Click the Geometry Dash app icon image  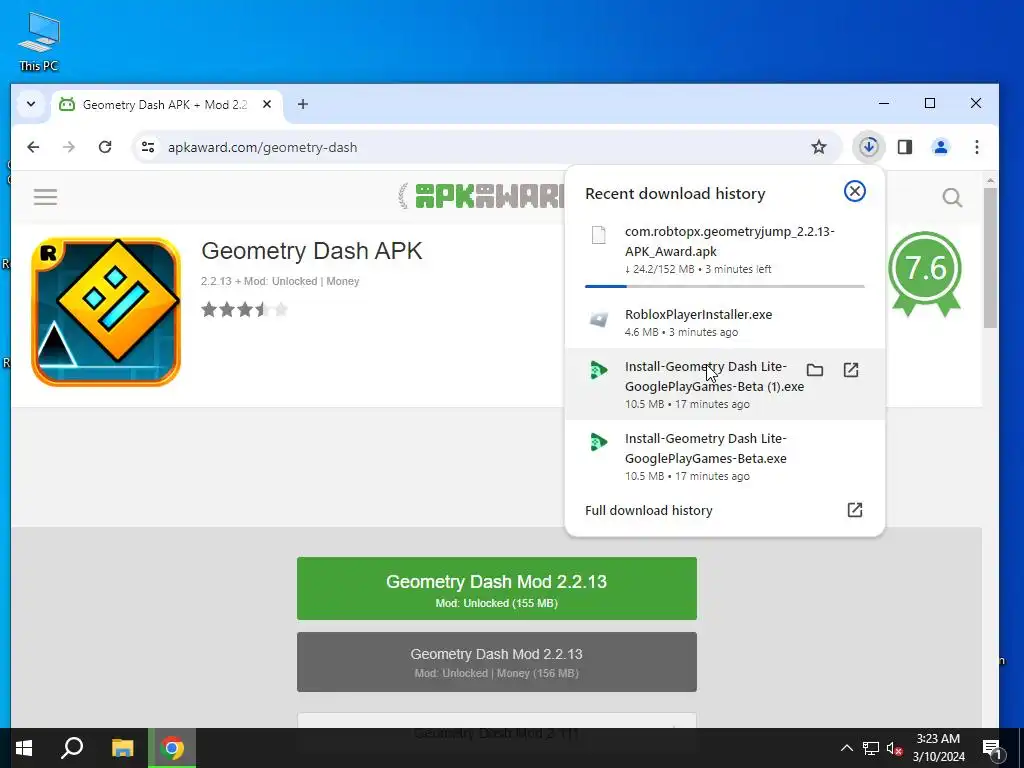coord(106,312)
